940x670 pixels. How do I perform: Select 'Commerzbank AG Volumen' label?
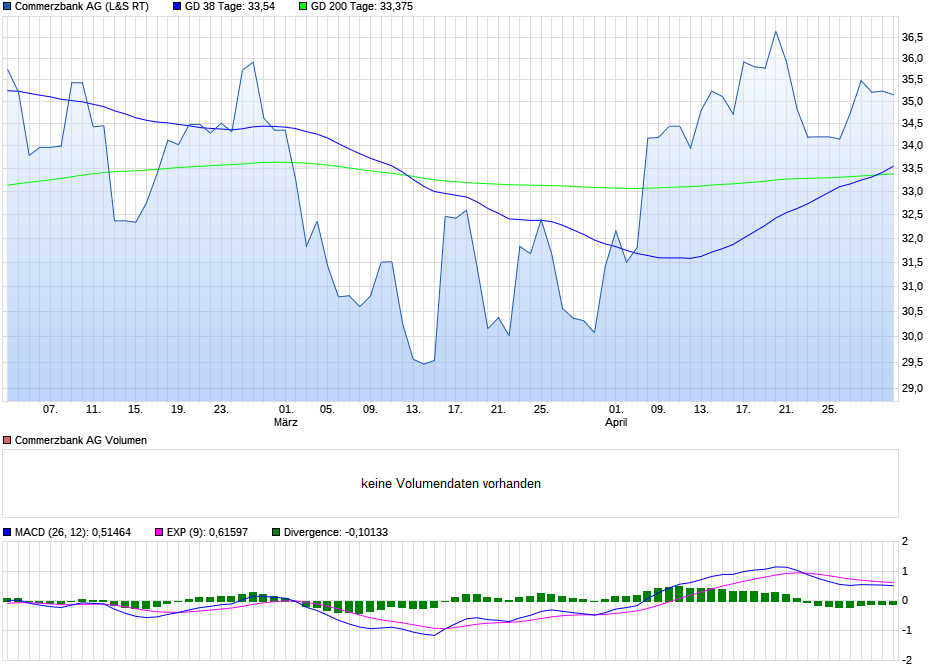point(81,440)
